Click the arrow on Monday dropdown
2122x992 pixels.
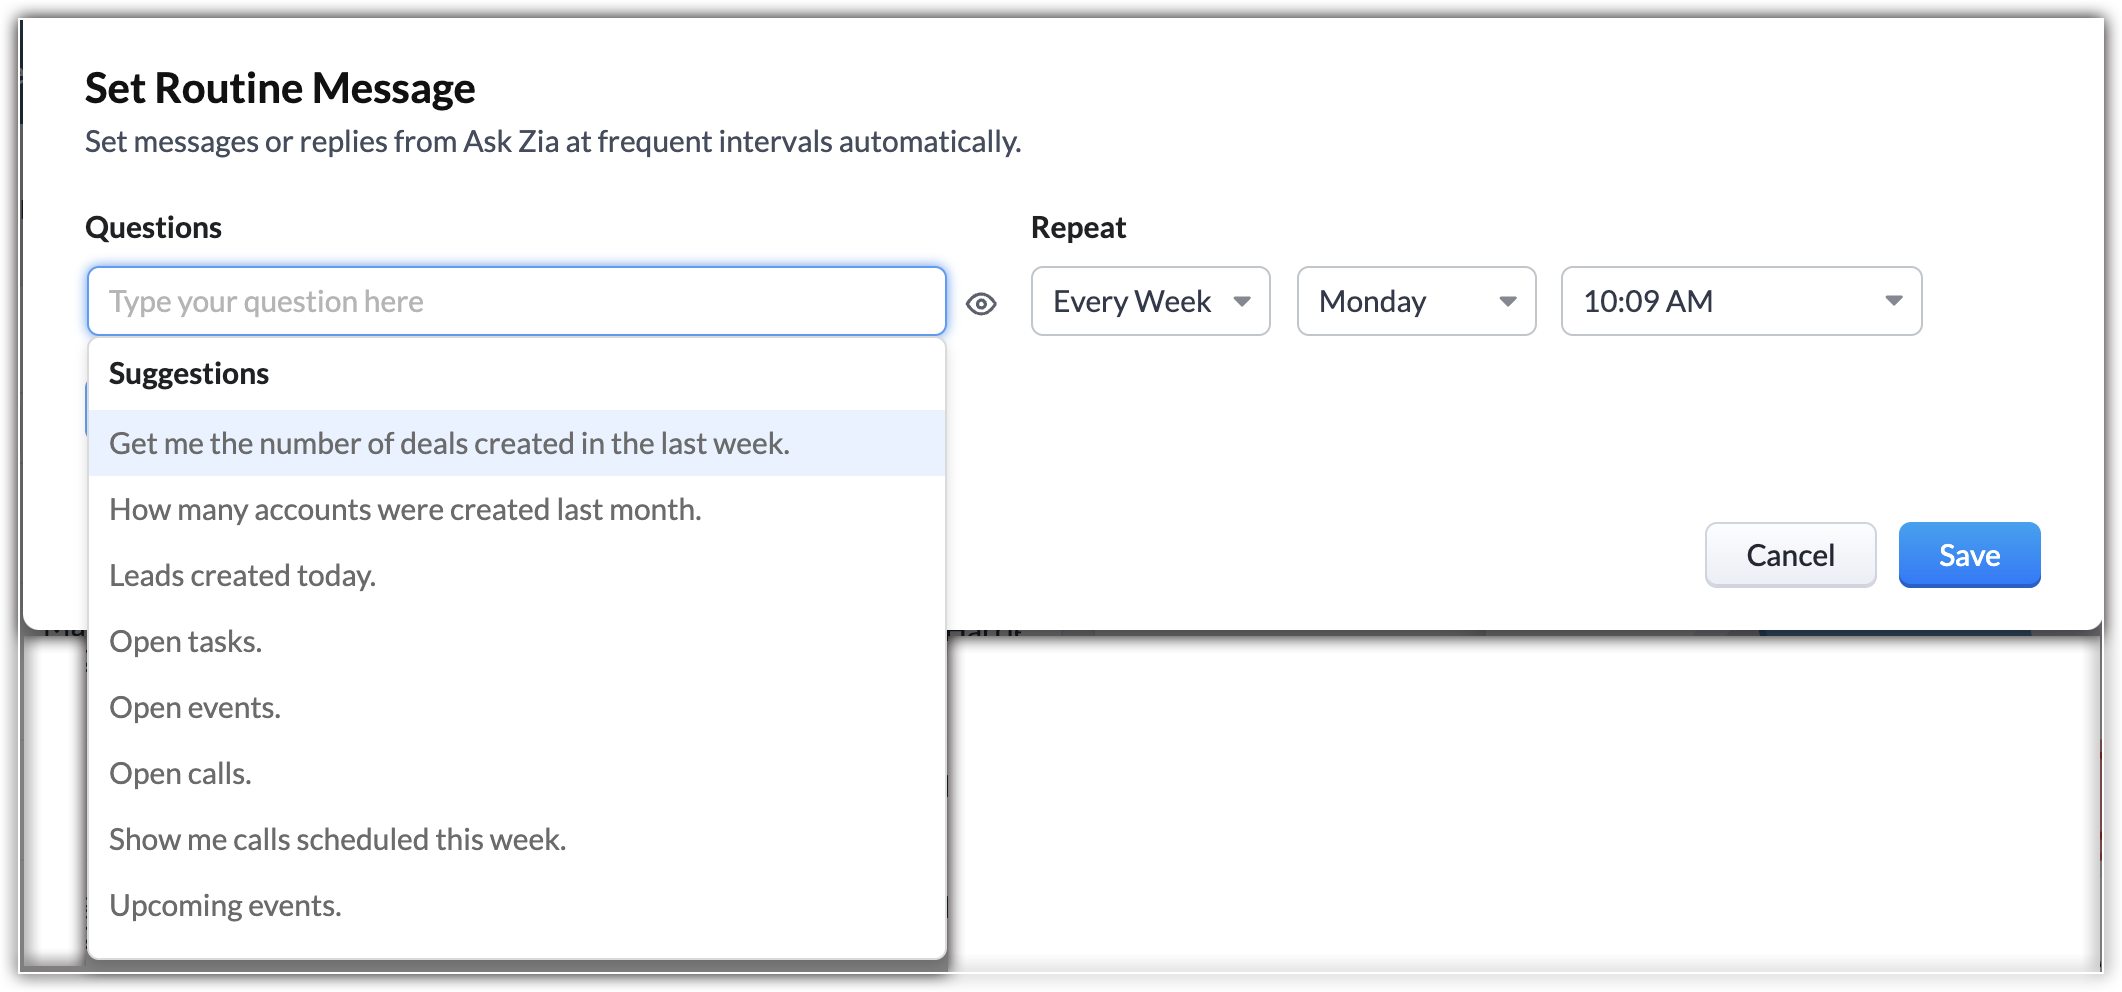coord(1507,301)
